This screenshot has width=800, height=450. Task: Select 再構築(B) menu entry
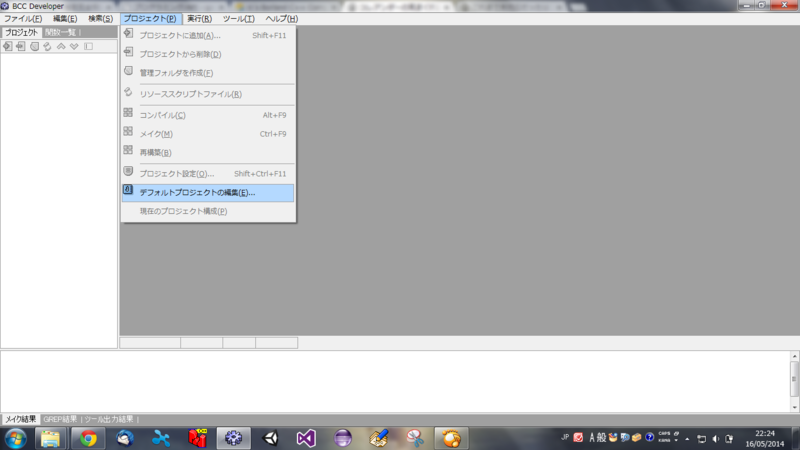(x=208, y=153)
